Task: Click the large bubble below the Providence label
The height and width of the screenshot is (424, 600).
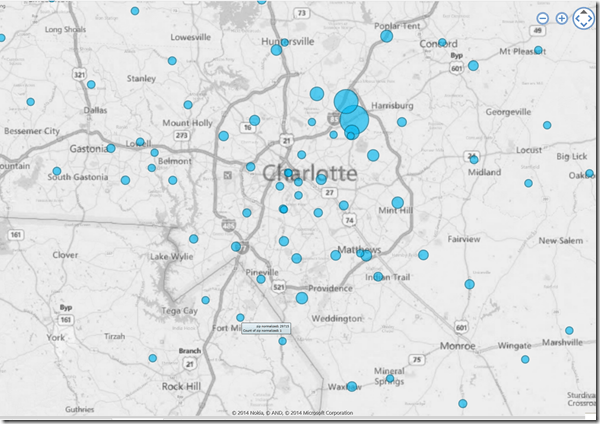Action: (x=302, y=298)
